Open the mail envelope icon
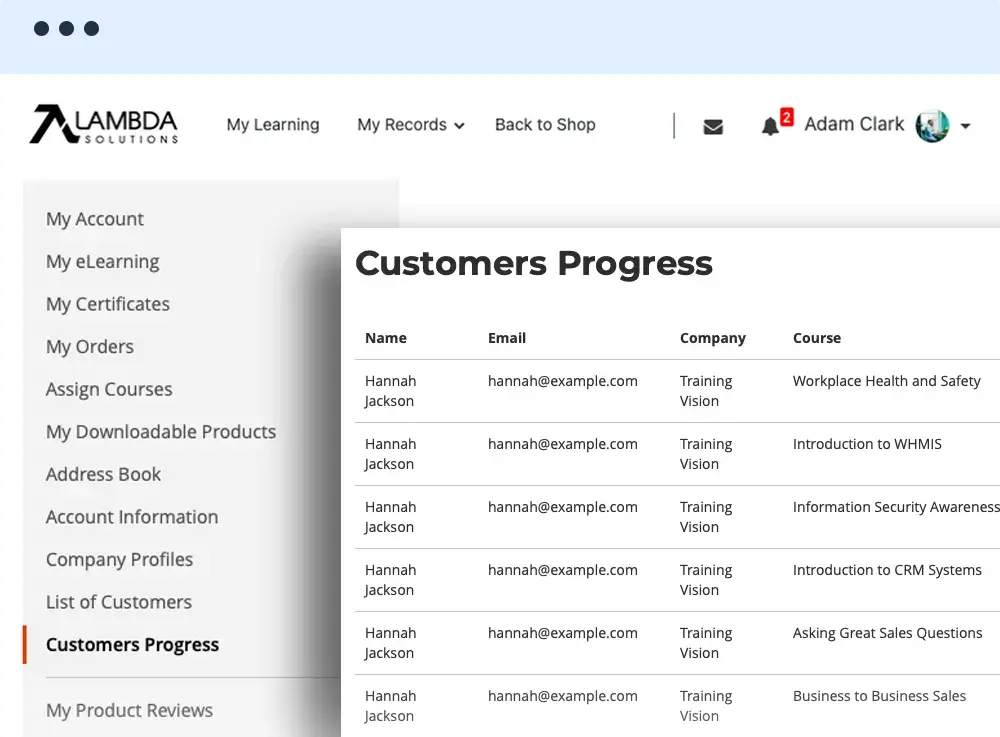Image resolution: width=1000 pixels, height=737 pixels. point(713,127)
